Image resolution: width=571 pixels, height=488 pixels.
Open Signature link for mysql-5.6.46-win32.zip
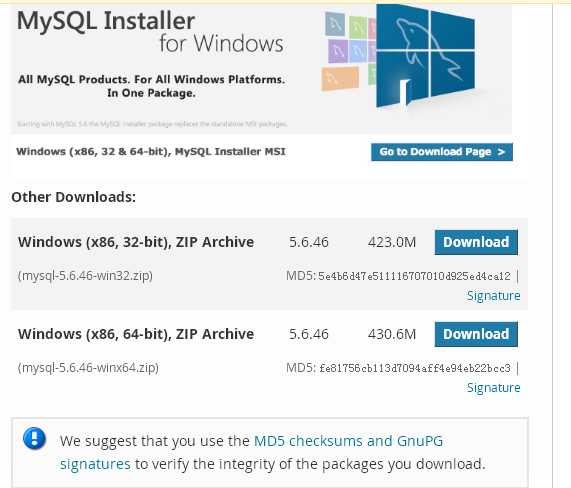point(493,295)
